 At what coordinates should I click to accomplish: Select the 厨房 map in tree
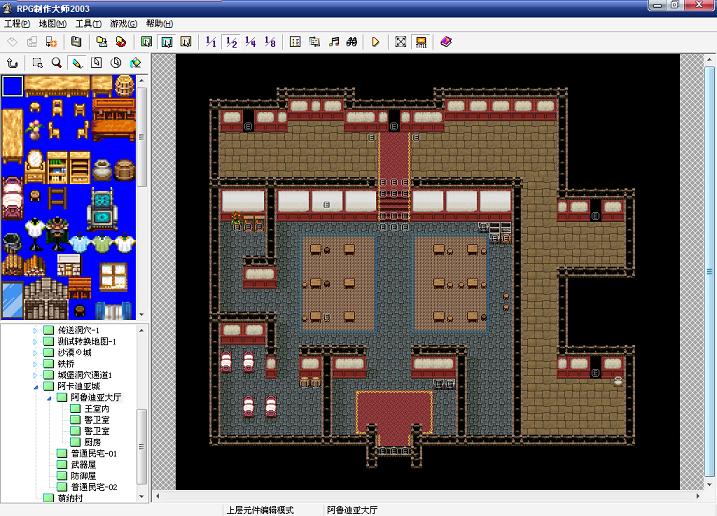92,442
